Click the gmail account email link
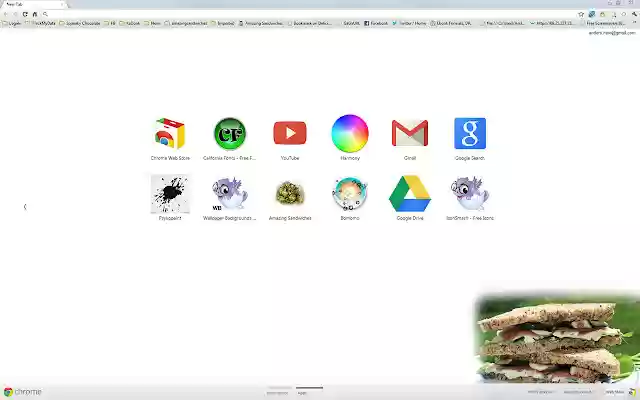 point(612,33)
